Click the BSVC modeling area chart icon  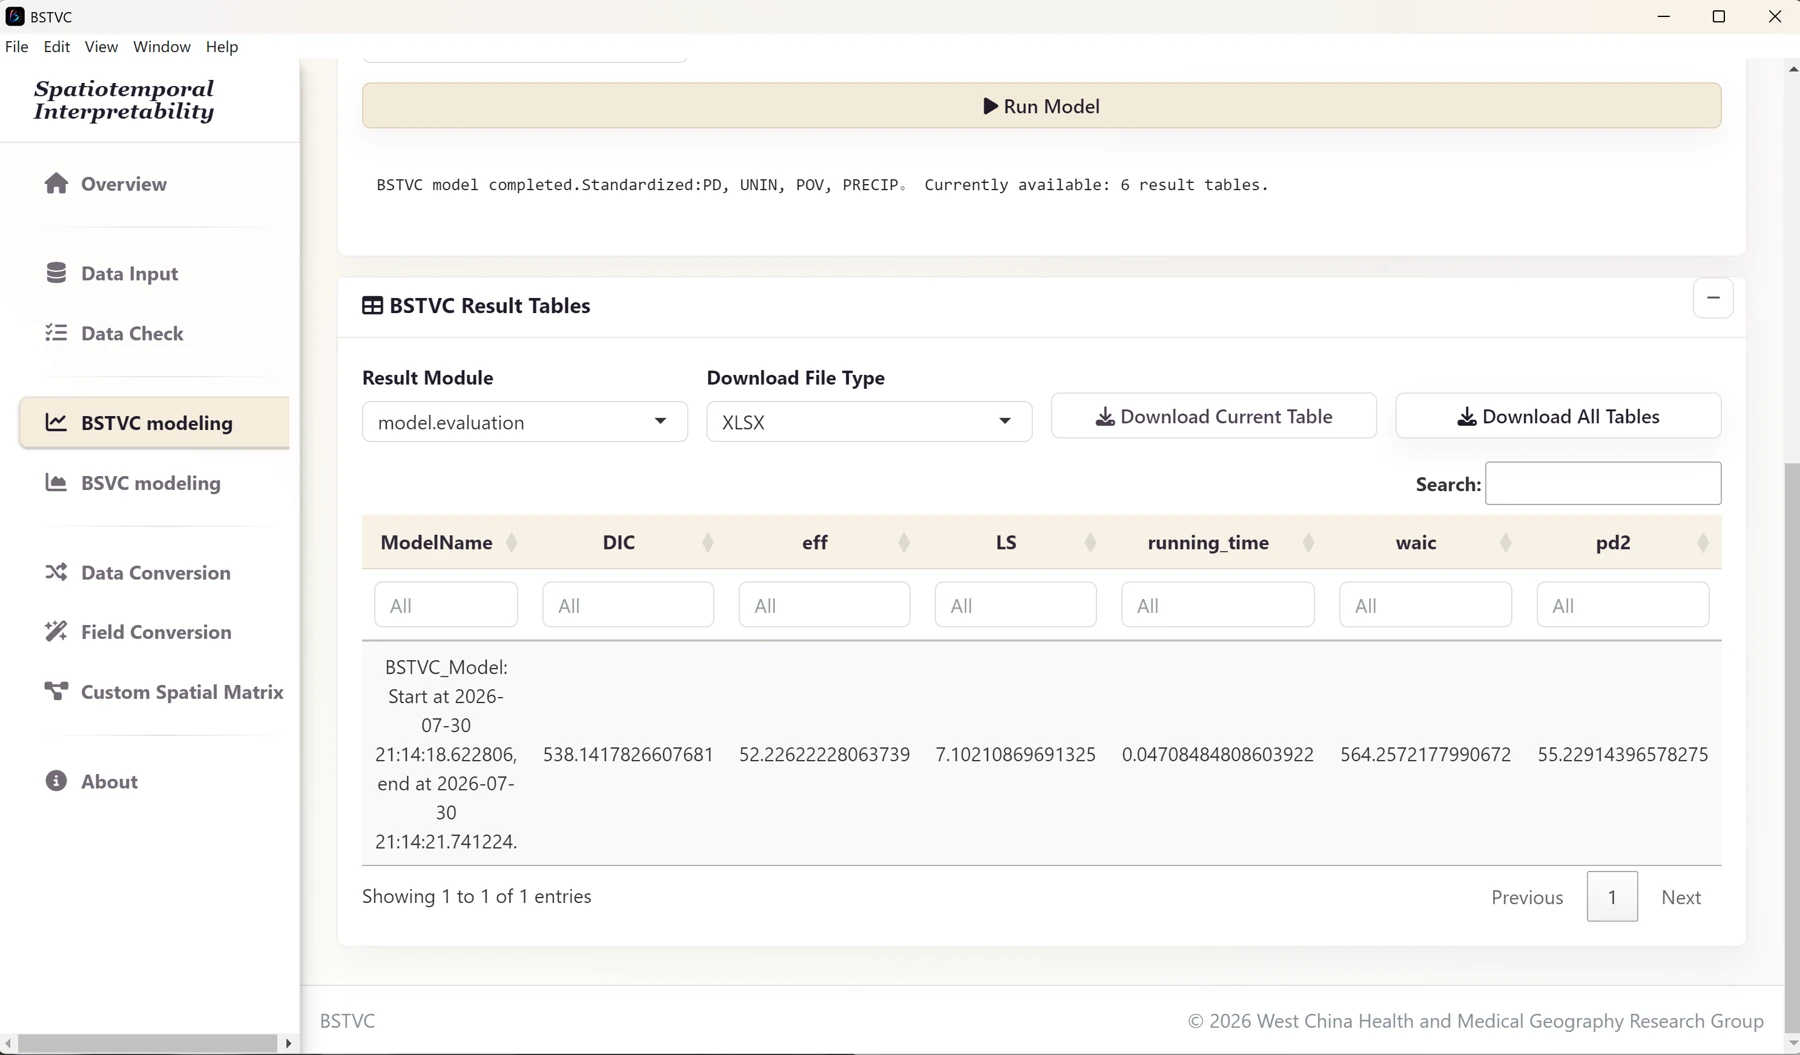56,483
